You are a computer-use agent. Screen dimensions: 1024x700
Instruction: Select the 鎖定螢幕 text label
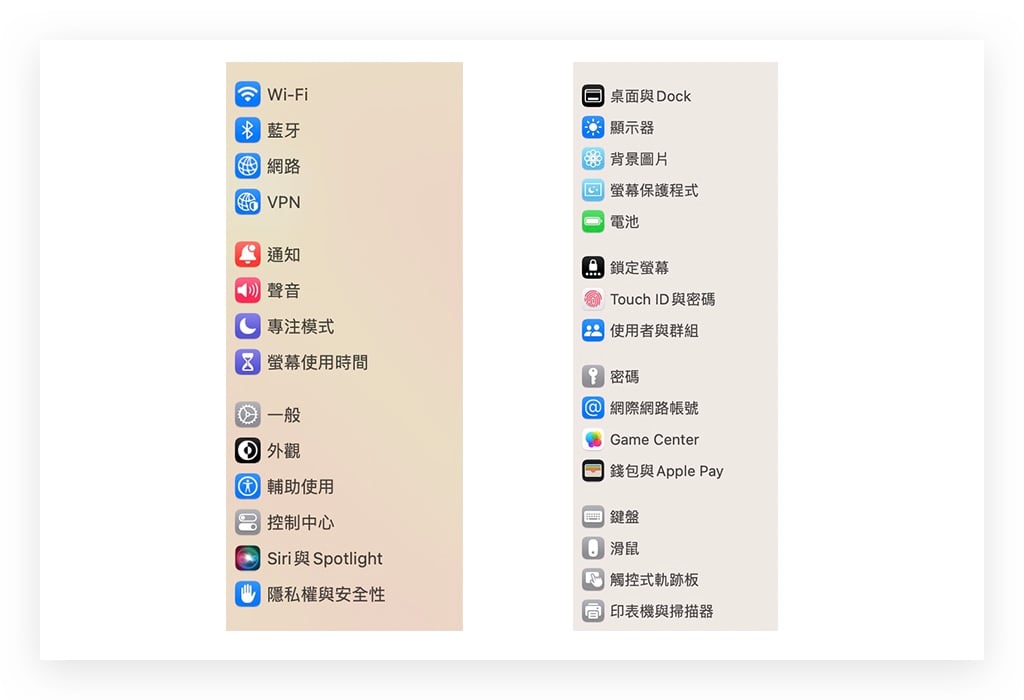[x=639, y=268]
